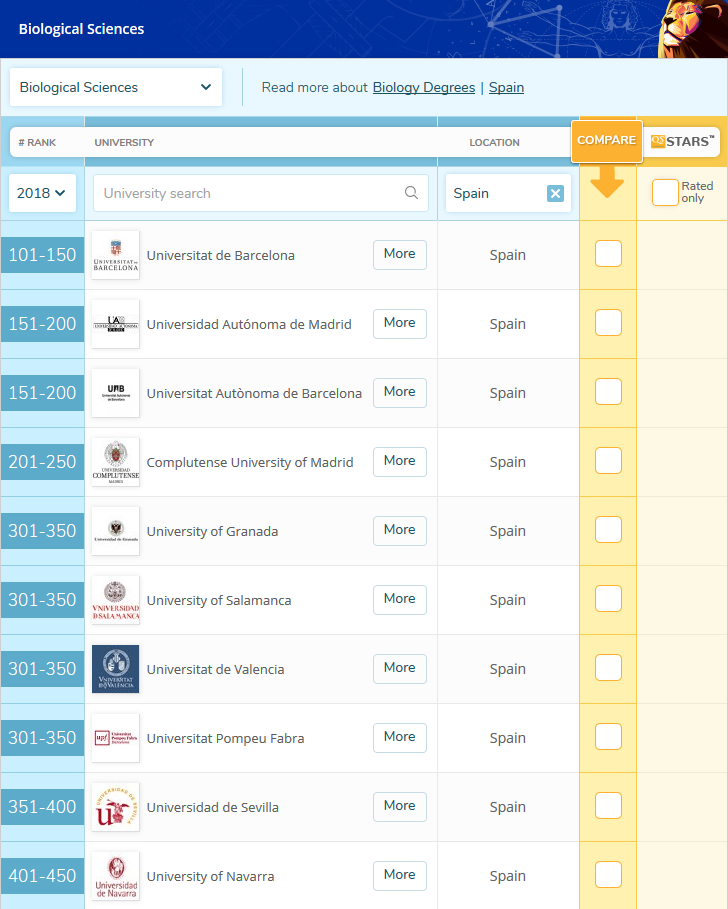Sort by the # RANK column header

(x=37, y=143)
